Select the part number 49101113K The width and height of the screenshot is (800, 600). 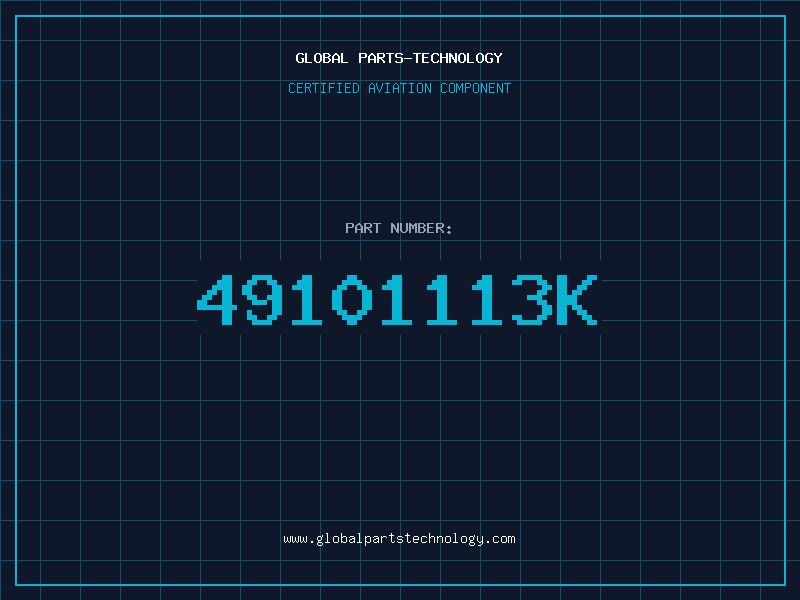point(397,299)
